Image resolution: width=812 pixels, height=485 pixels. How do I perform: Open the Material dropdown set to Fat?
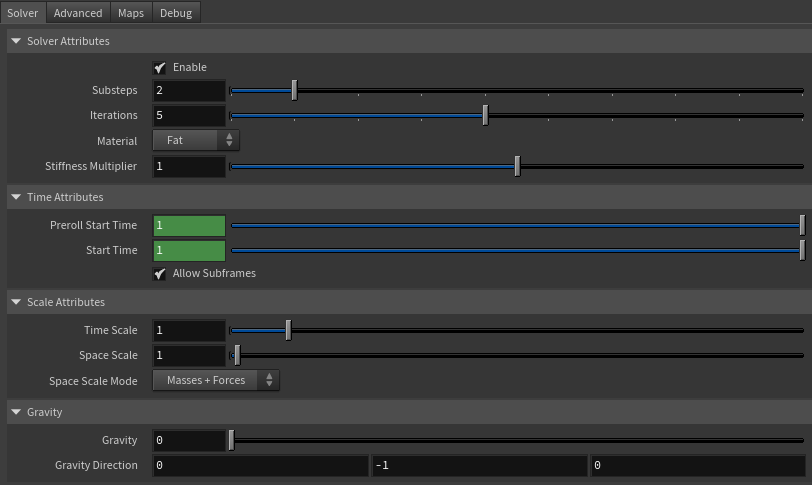click(x=196, y=140)
